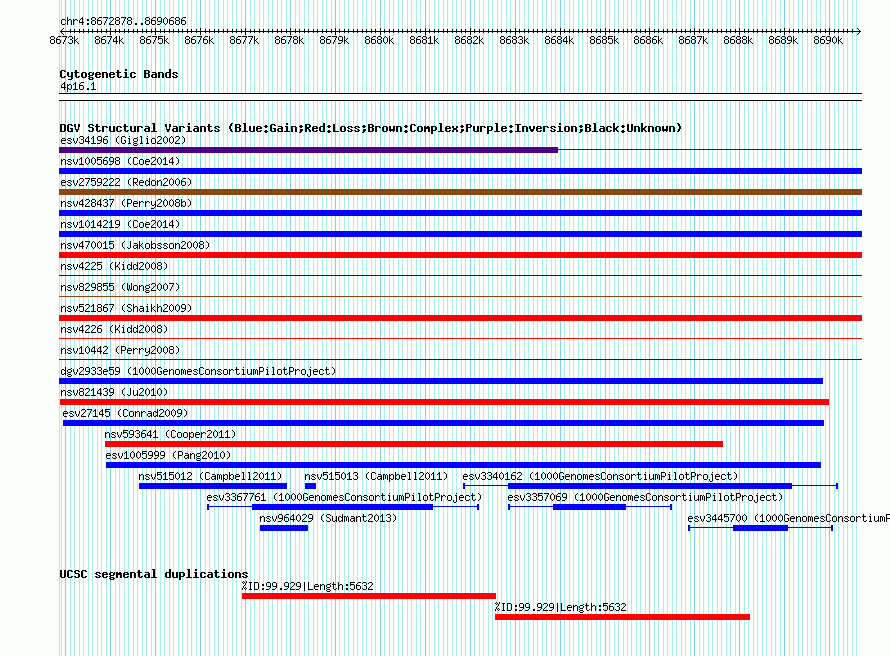This screenshot has width=890, height=656.
Task: Select the second segmental duplication red bar
Action: 622,617
